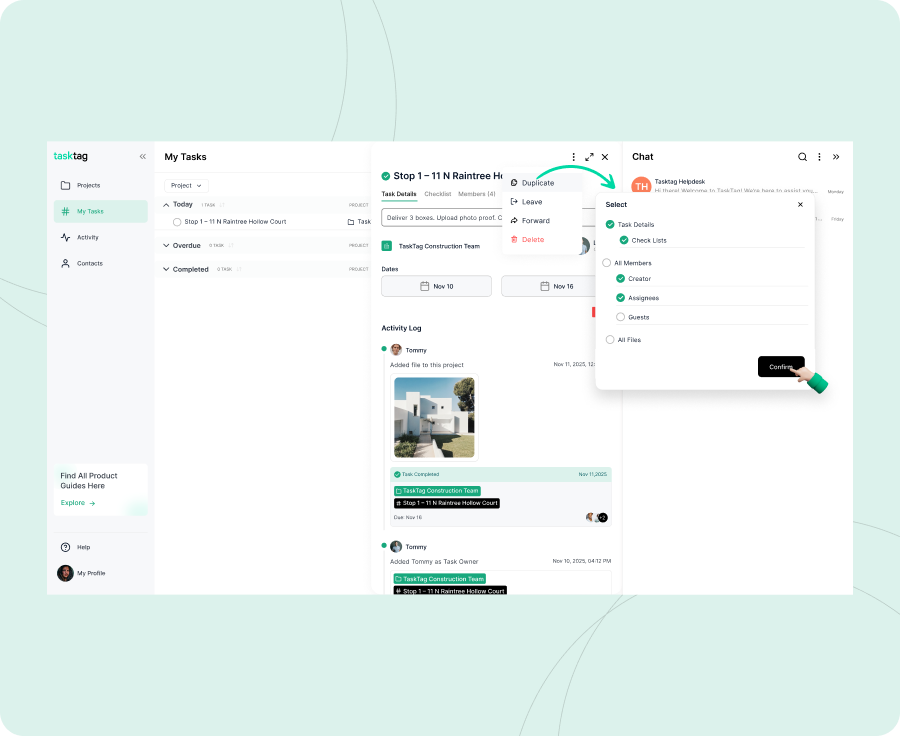Uncheck the Task Details option
Screen dimensions: 900x736
[610, 225]
